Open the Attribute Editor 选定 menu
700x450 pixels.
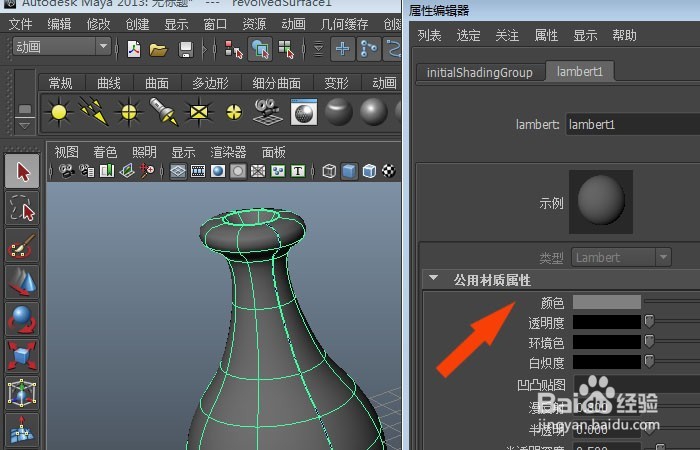click(x=468, y=35)
